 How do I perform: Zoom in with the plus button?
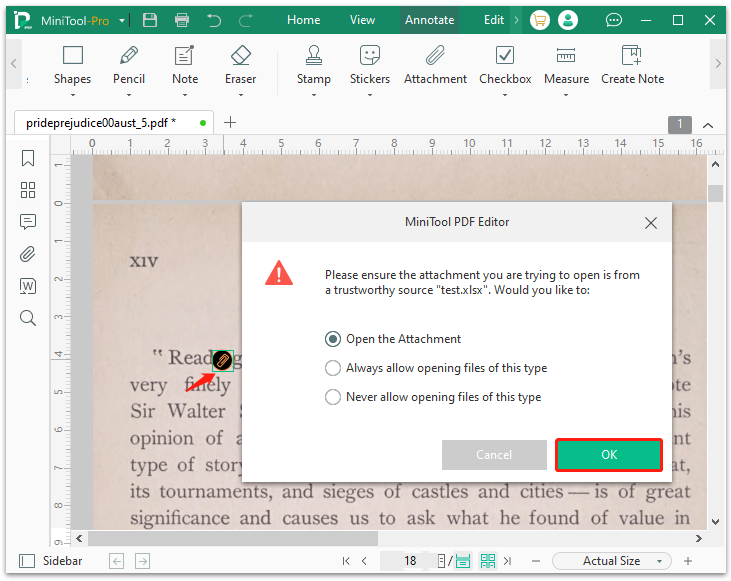[688, 561]
